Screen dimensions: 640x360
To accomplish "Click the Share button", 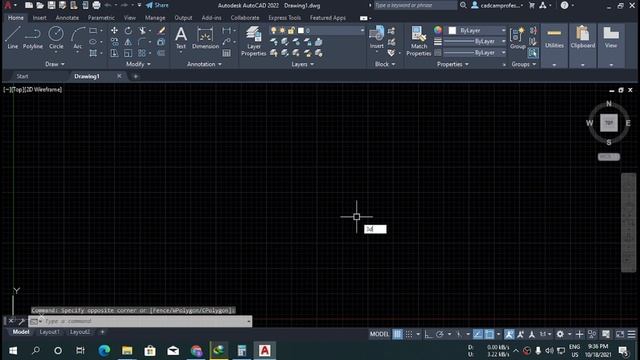I will [157, 5].
